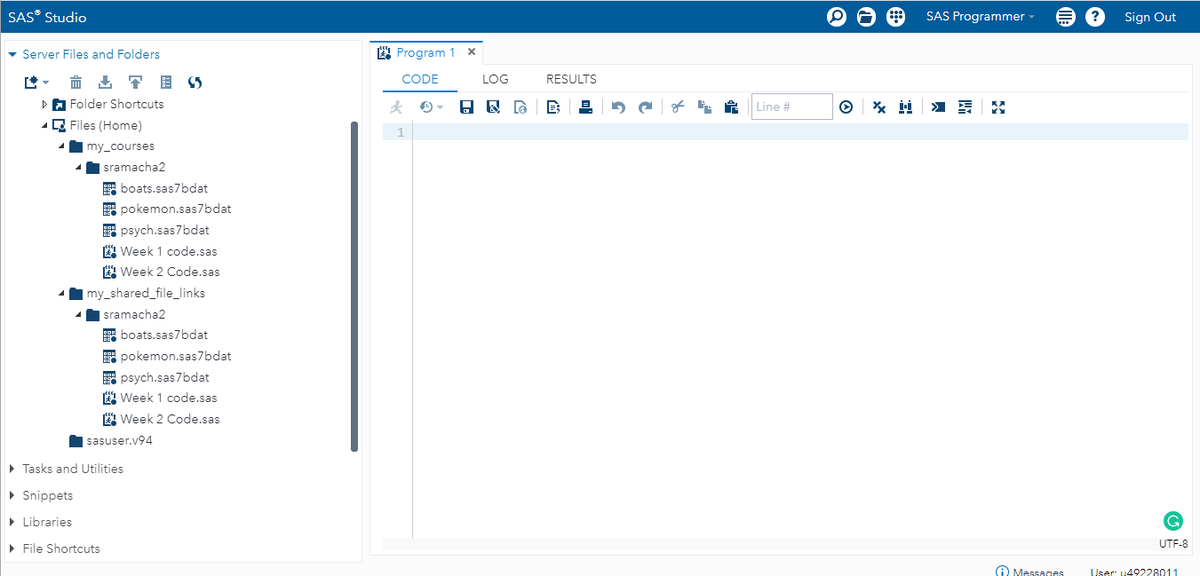Image resolution: width=1200 pixels, height=576 pixels.
Task: Redo the last undone edit
Action: (645, 107)
